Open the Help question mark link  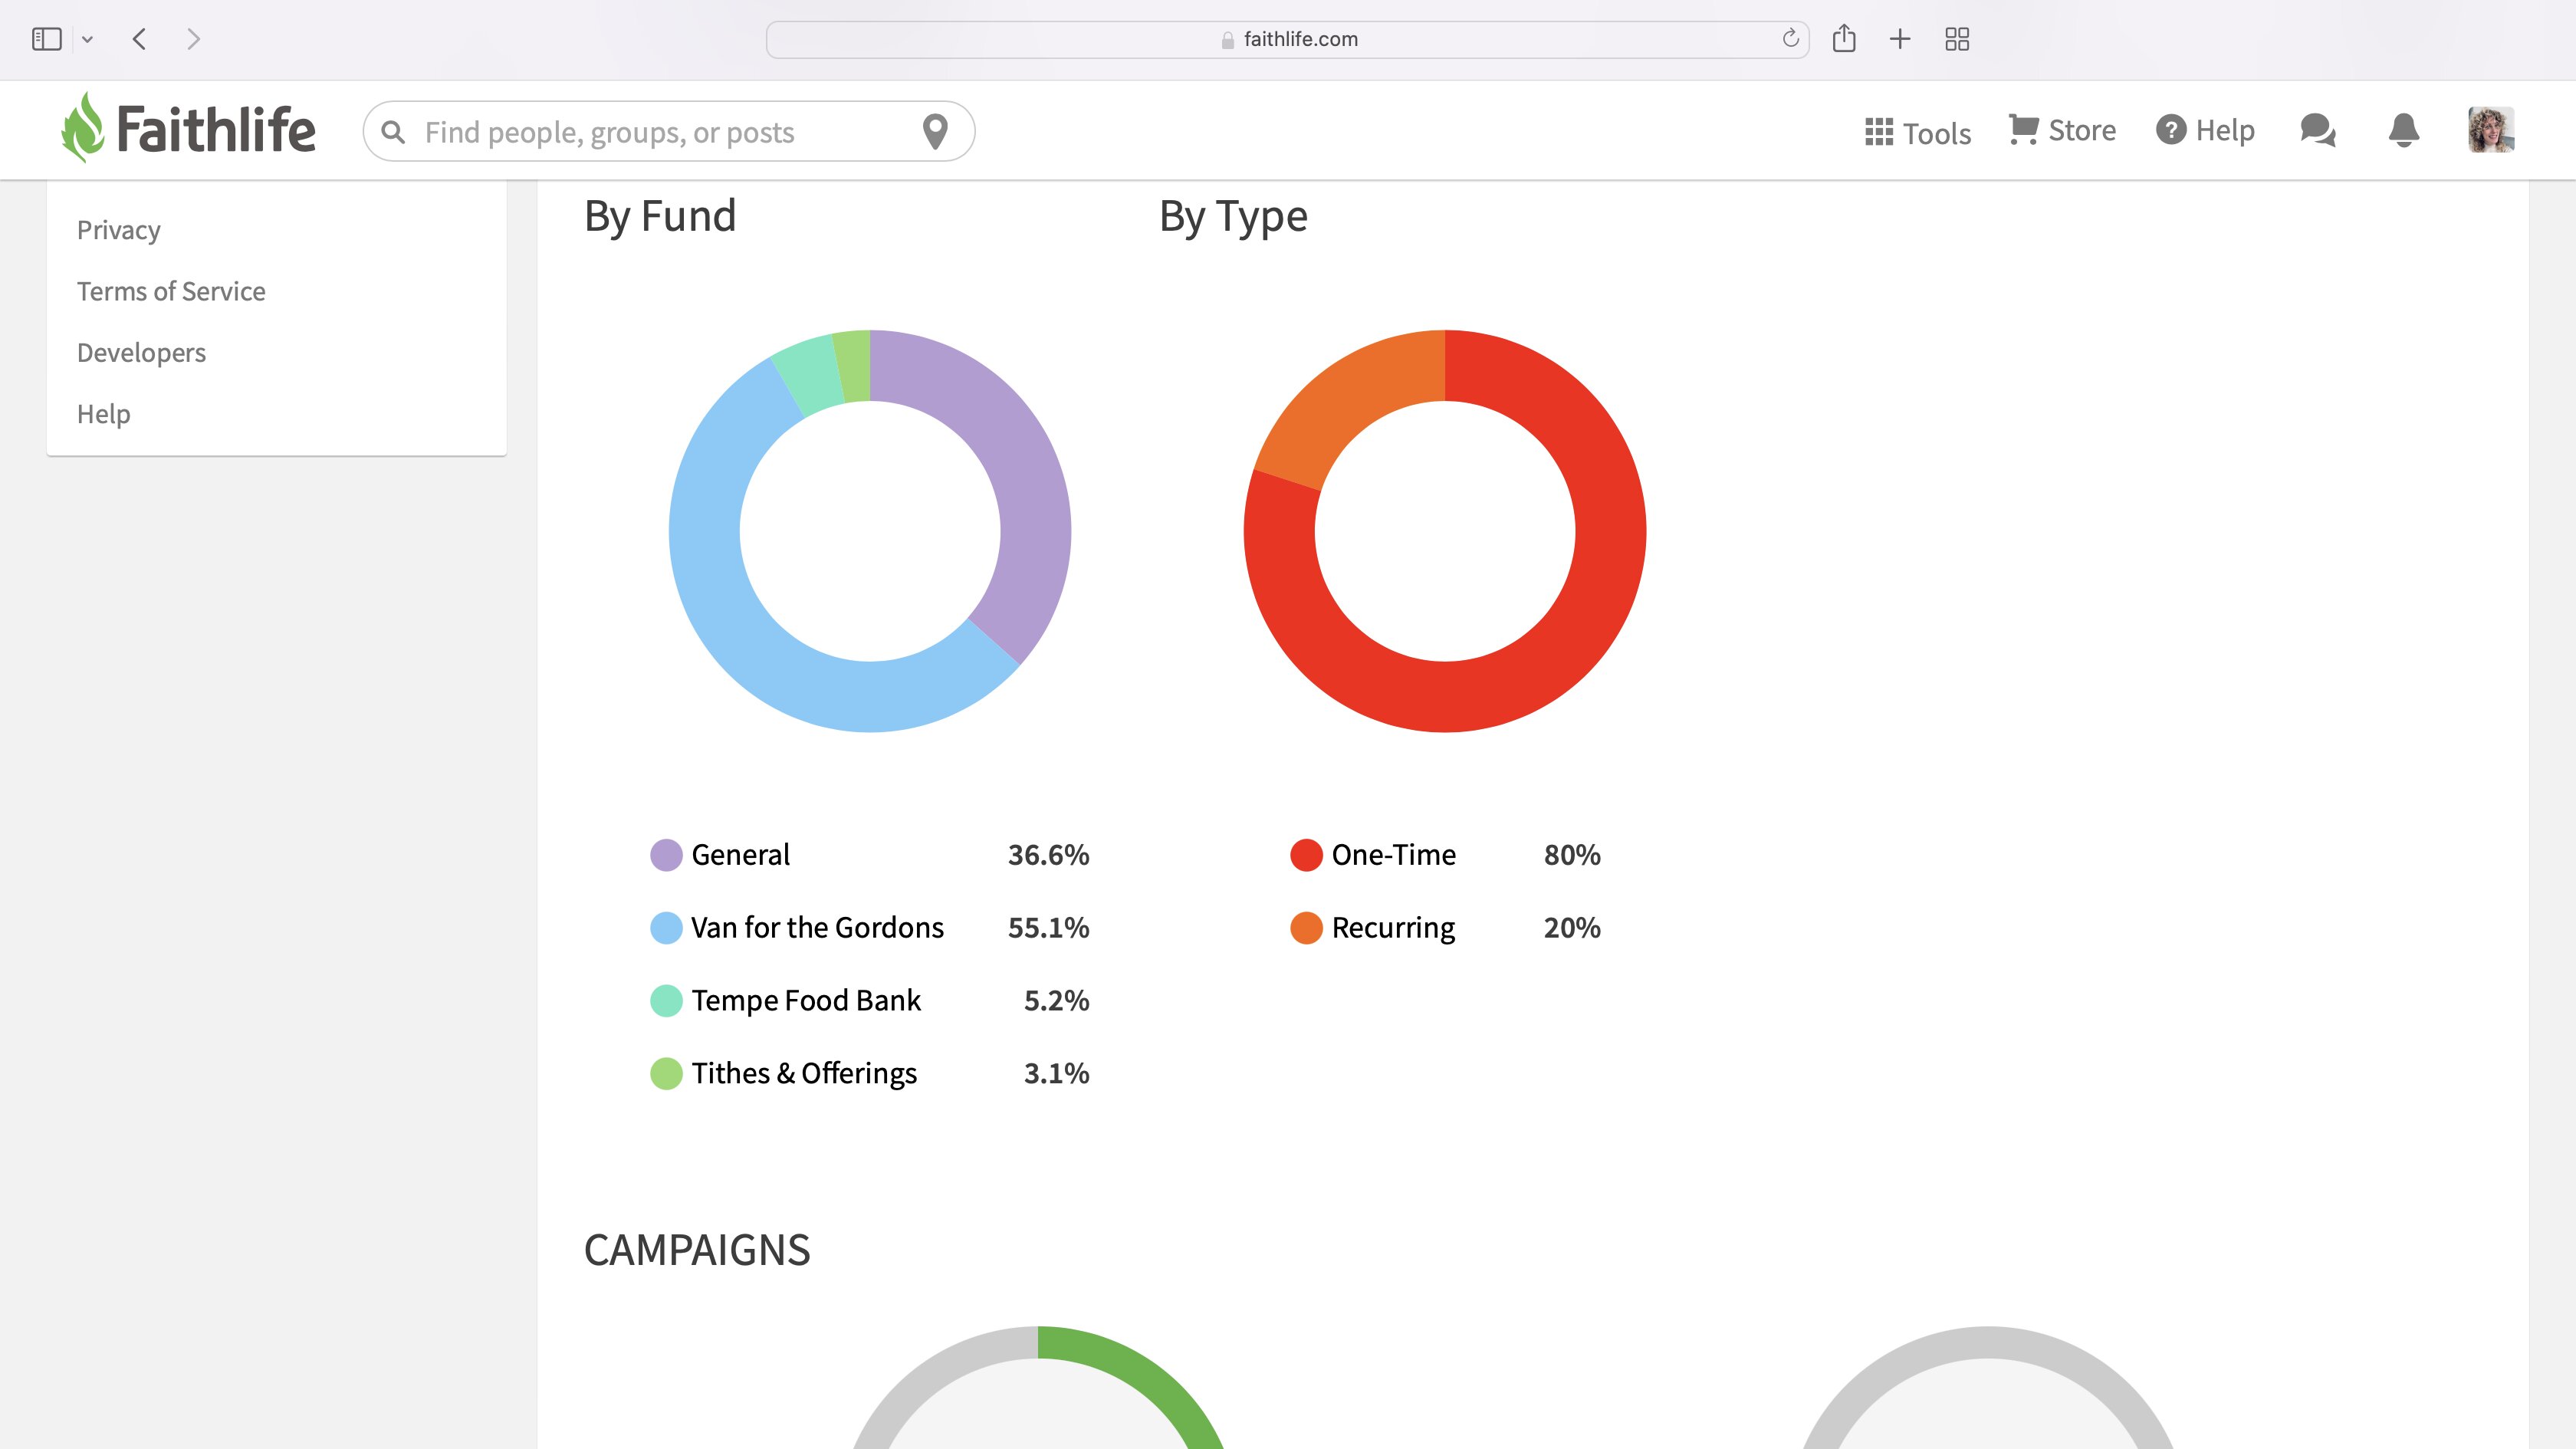click(2205, 130)
